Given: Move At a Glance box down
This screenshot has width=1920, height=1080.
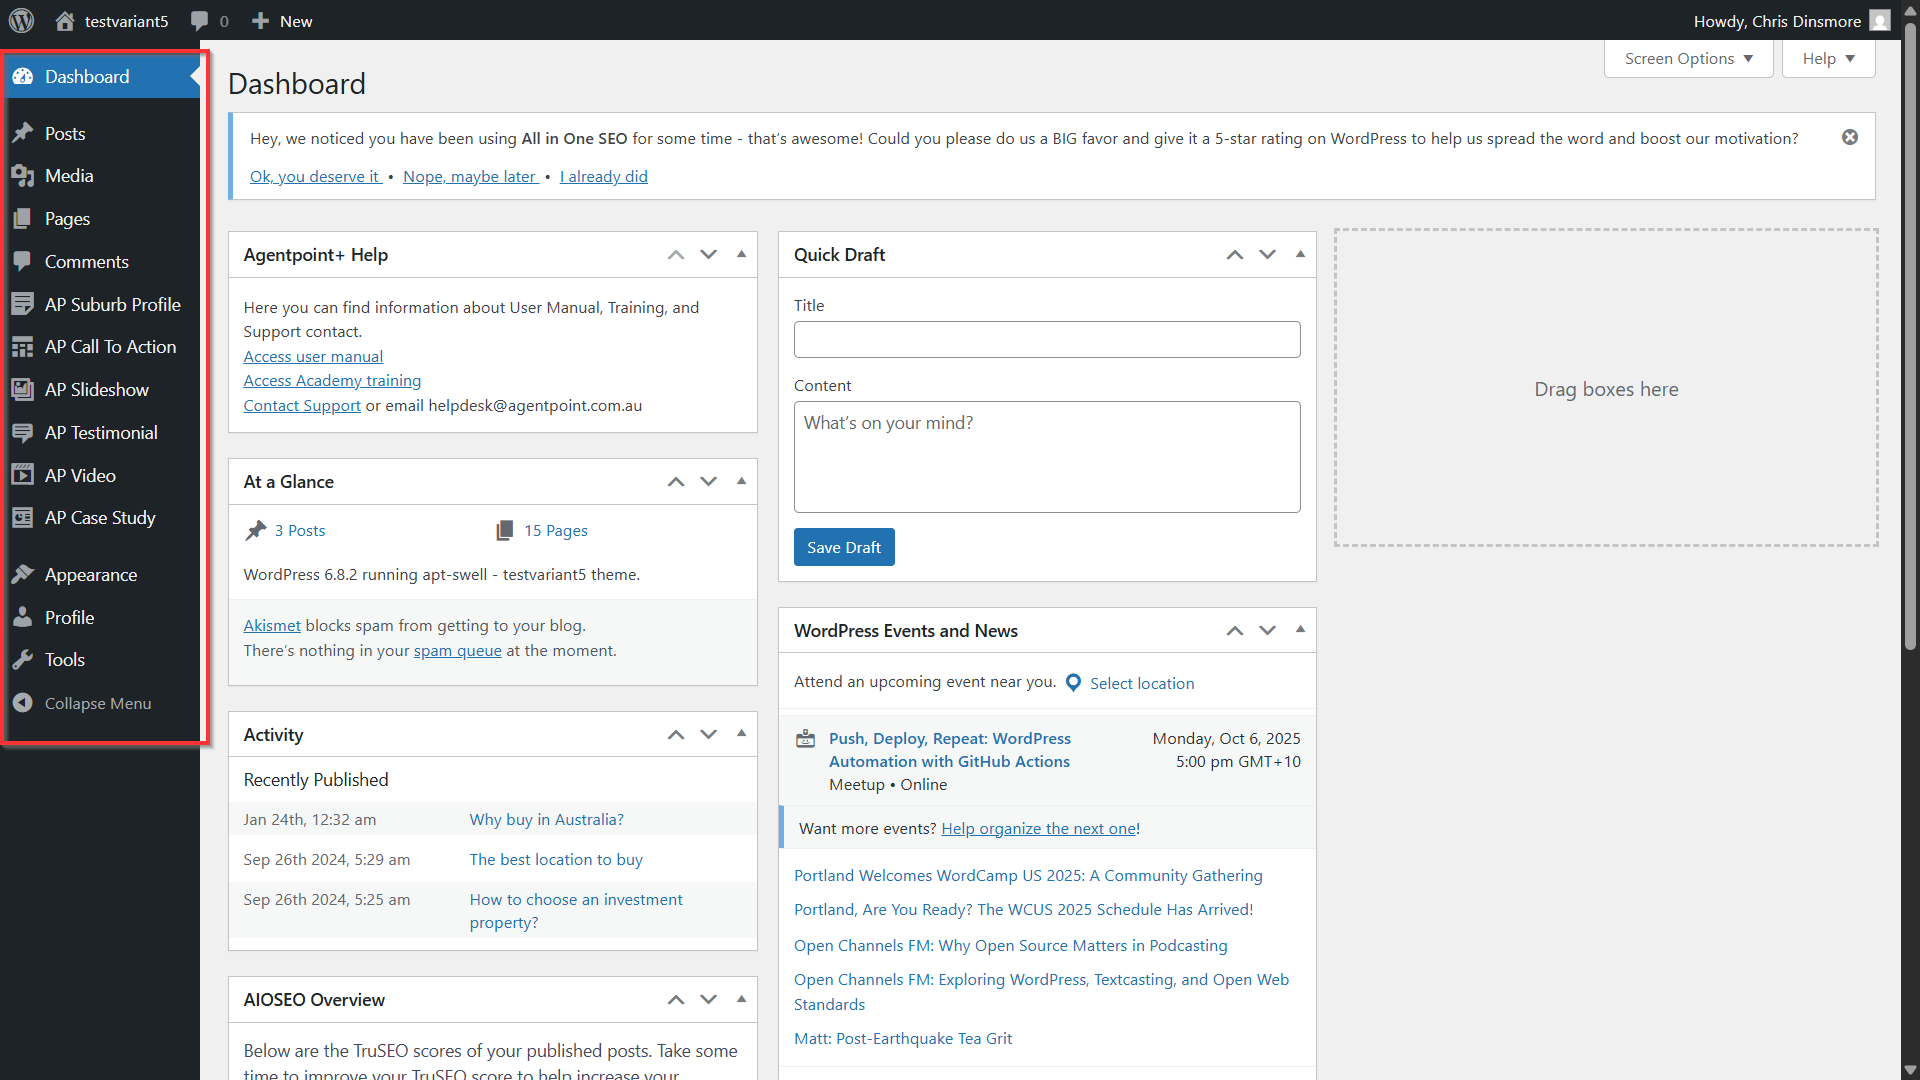Looking at the screenshot, I should coord(709,482).
